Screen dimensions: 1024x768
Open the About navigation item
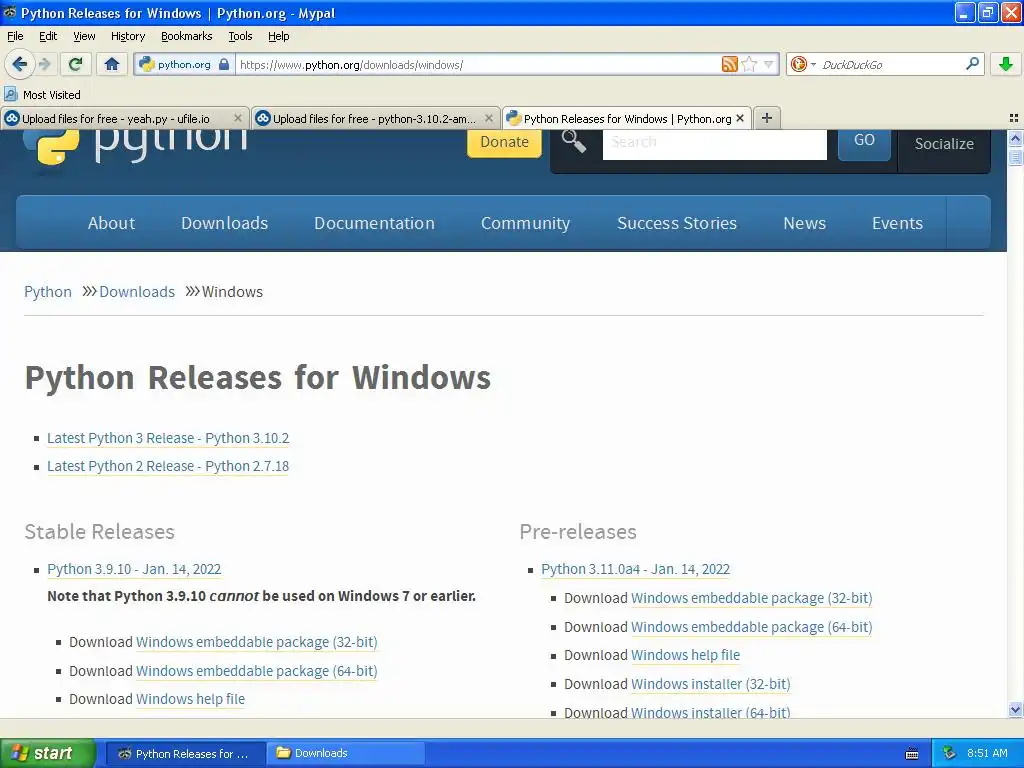pos(112,223)
